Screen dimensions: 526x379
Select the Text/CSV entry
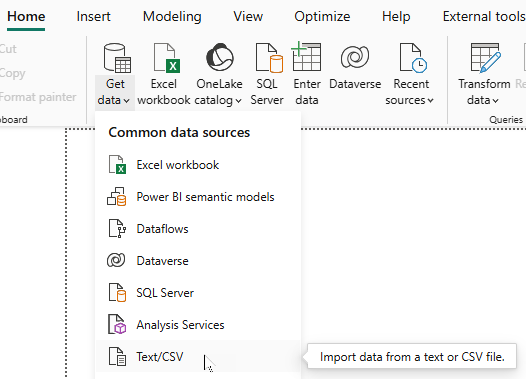(x=160, y=357)
